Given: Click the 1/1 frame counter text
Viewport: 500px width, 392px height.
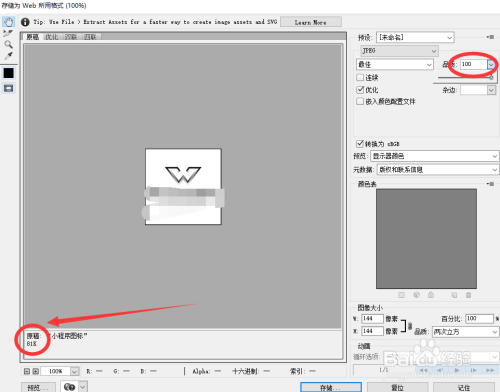Looking at the screenshot, I should [x=384, y=370].
